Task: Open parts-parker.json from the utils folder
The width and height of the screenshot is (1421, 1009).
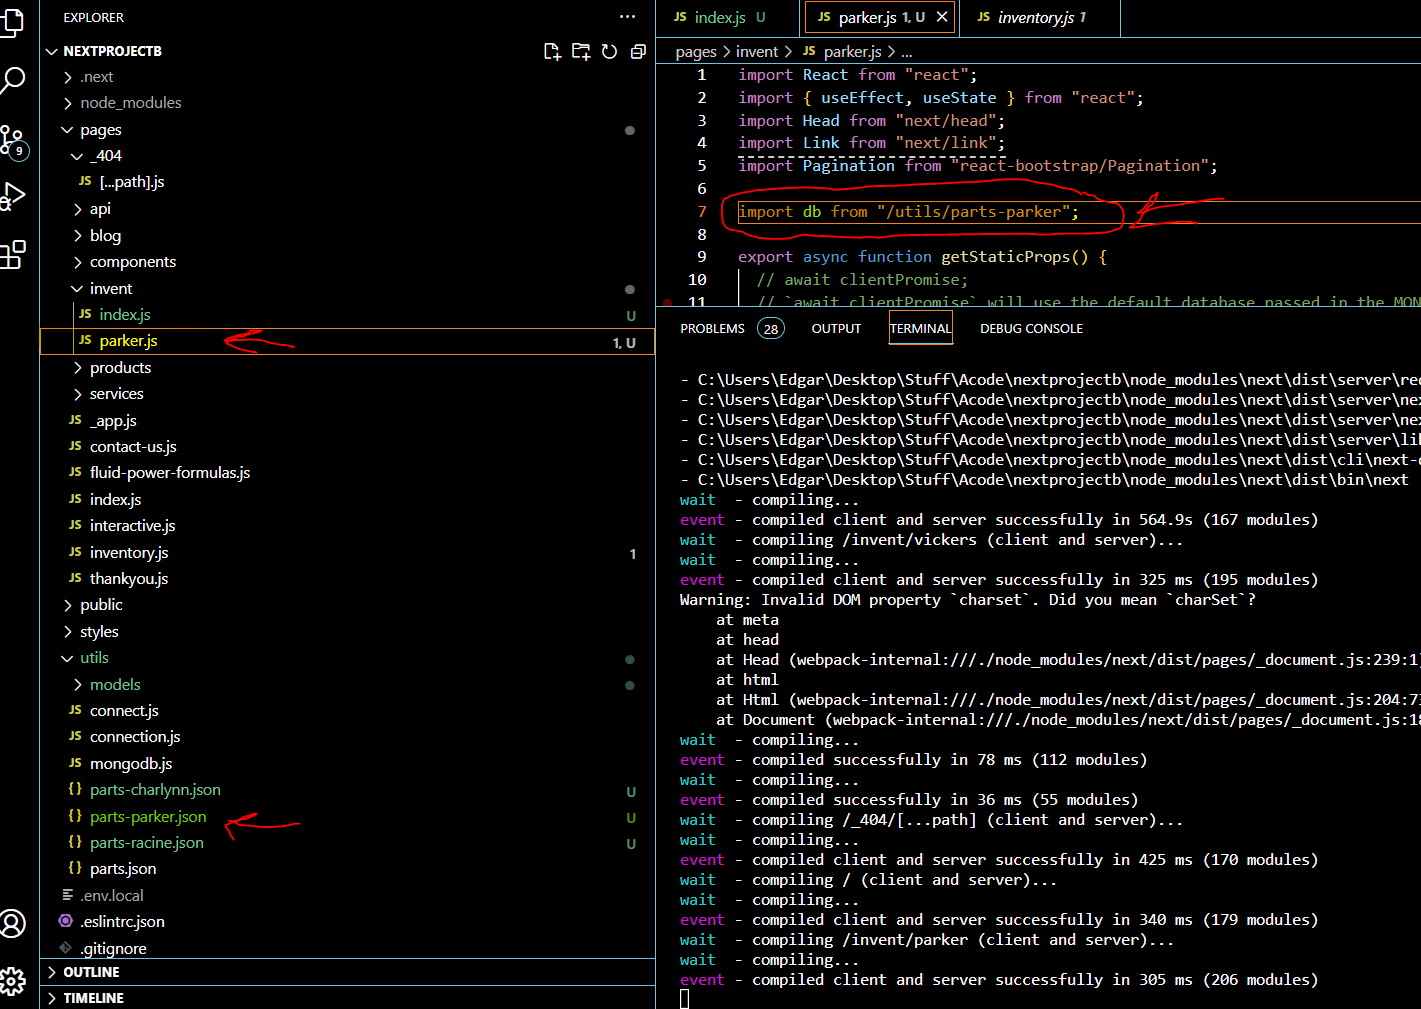Action: tap(147, 816)
